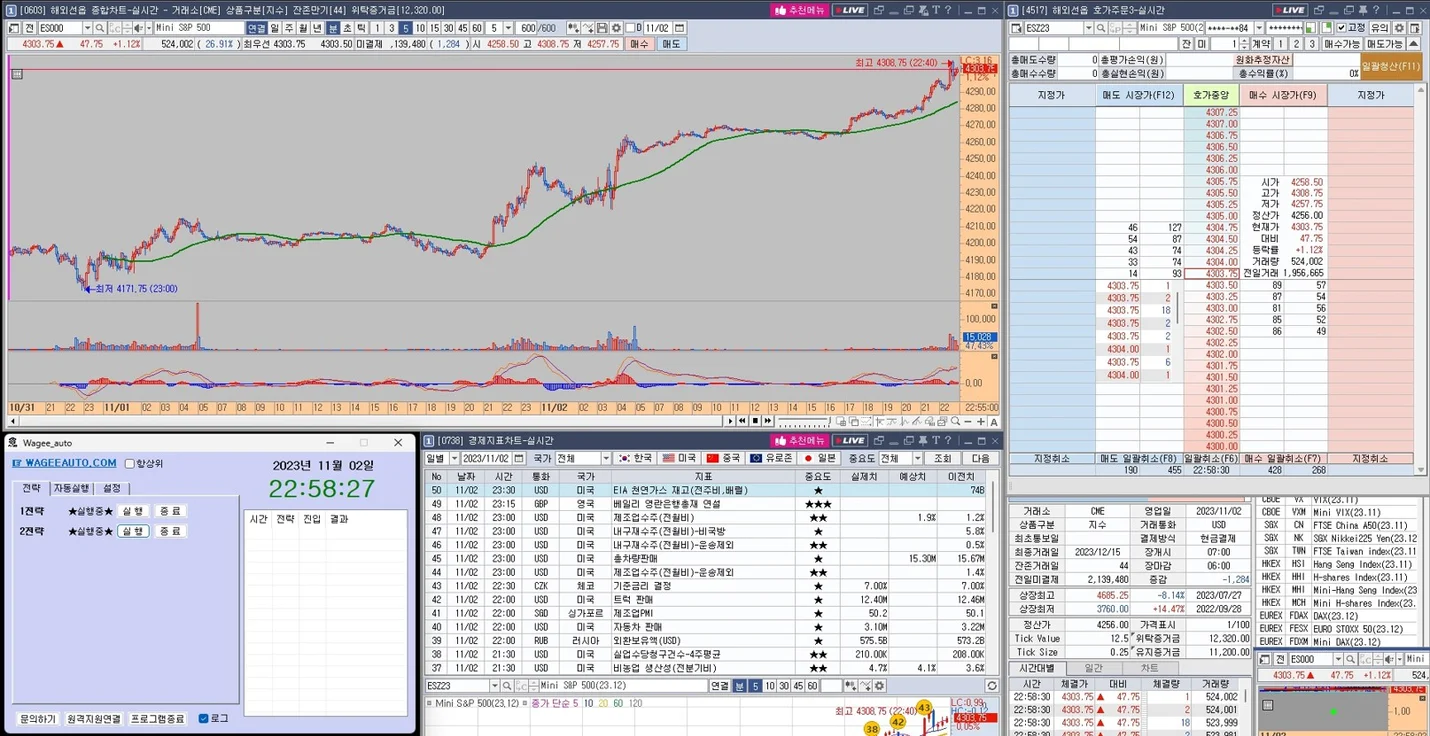Screen dimensions: 1430x736
Task: Open the account number dropdown in order window
Action: pyautogui.click(x=1259, y=27)
